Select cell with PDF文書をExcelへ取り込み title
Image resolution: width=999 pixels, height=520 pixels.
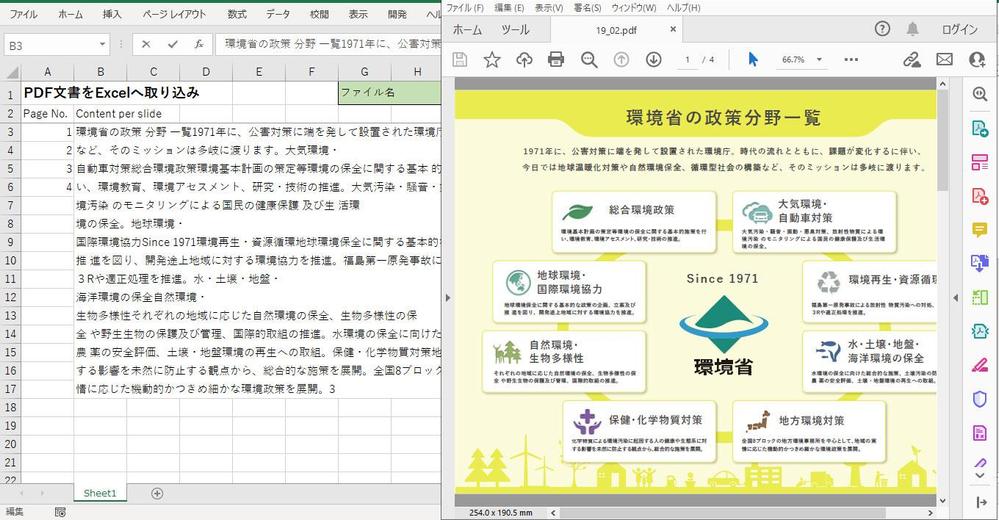(111, 93)
